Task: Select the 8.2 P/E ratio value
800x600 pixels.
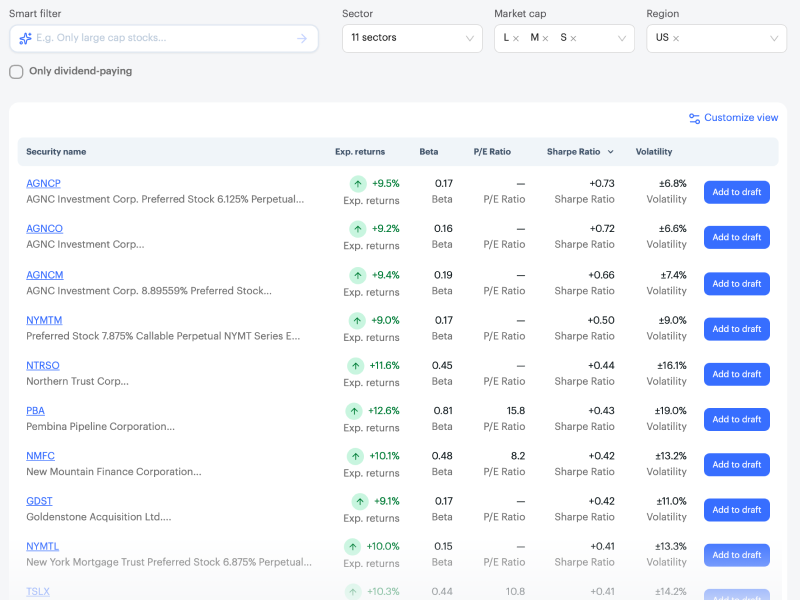Action: 518,456
